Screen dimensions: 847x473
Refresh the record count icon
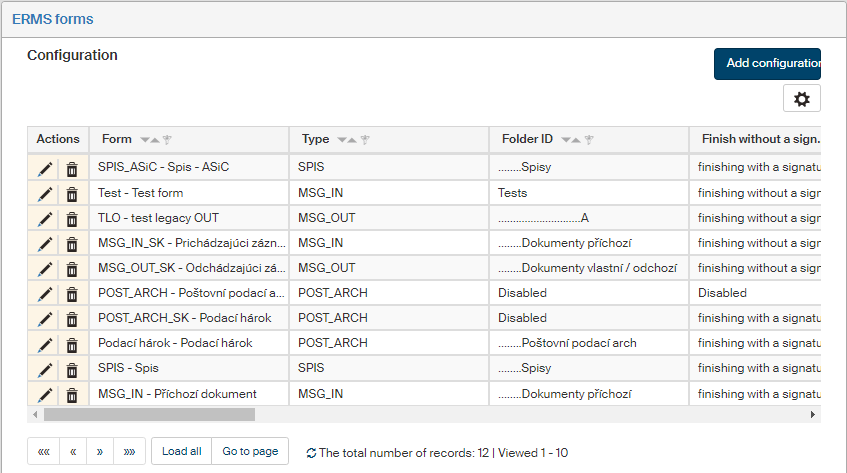[311, 453]
